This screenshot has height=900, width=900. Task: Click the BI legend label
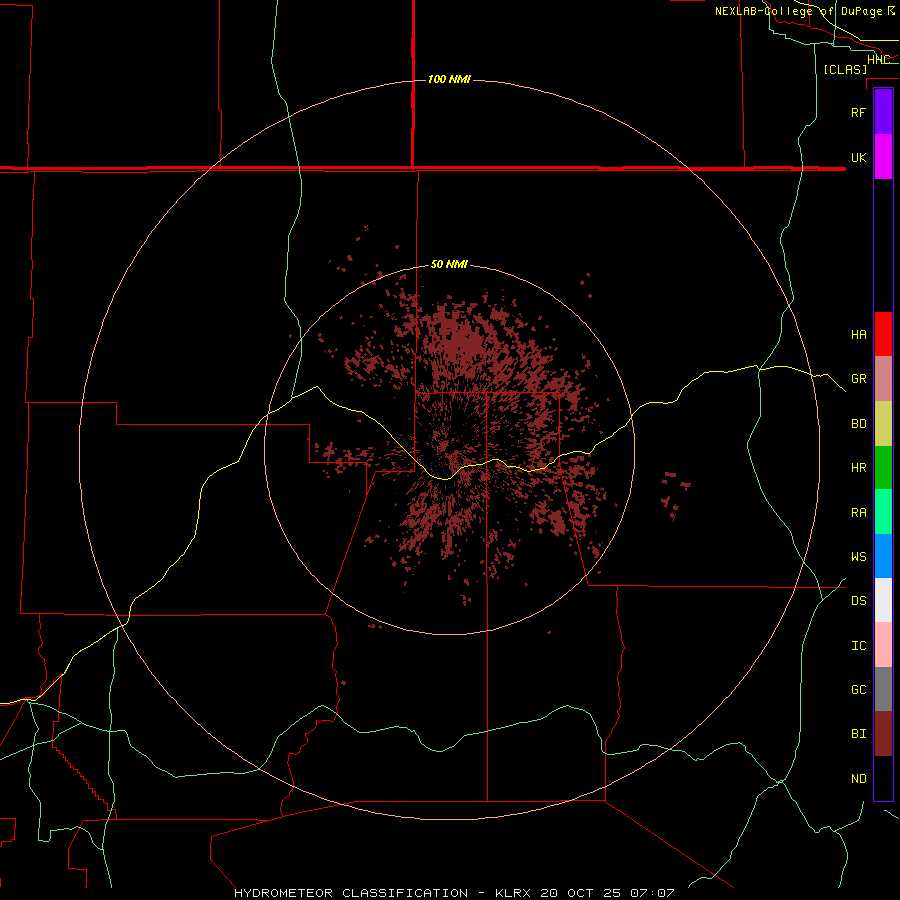point(858,734)
